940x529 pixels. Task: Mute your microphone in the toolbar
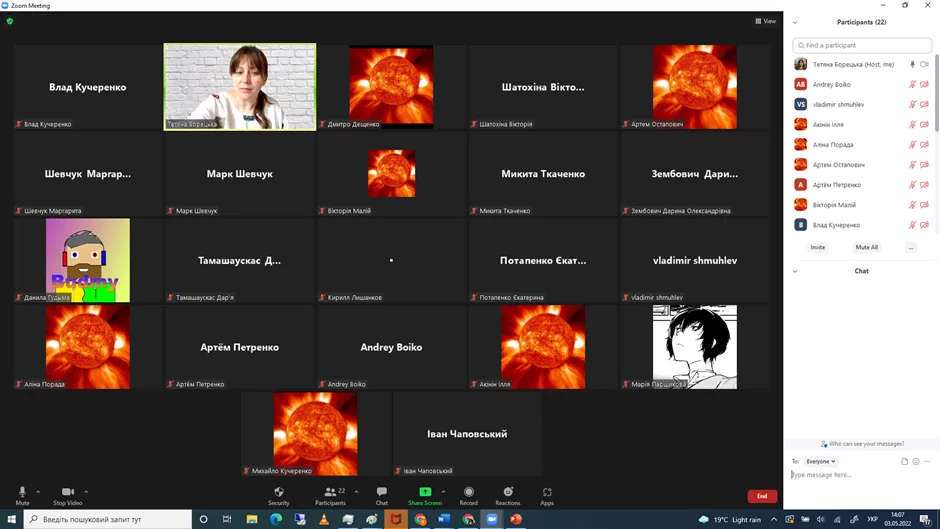(x=22, y=492)
